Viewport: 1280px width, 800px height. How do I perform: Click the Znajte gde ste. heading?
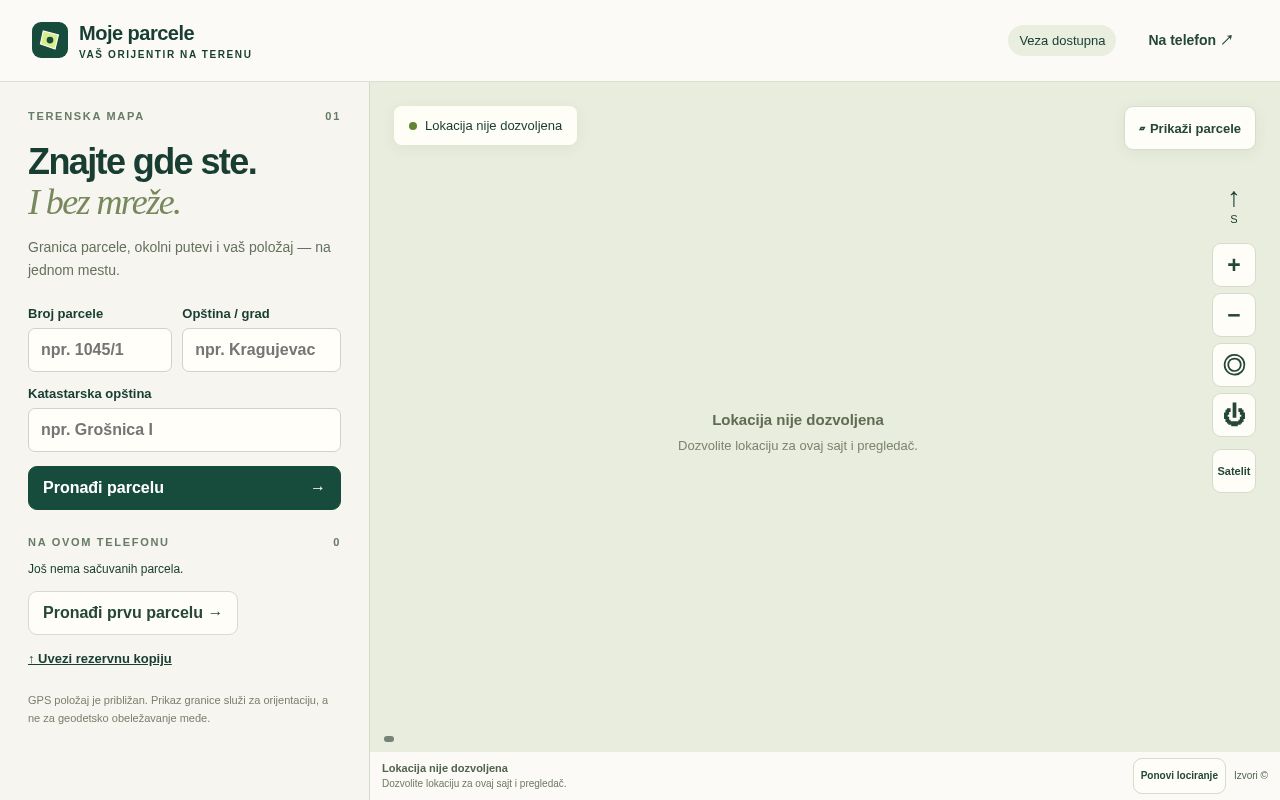[142, 162]
